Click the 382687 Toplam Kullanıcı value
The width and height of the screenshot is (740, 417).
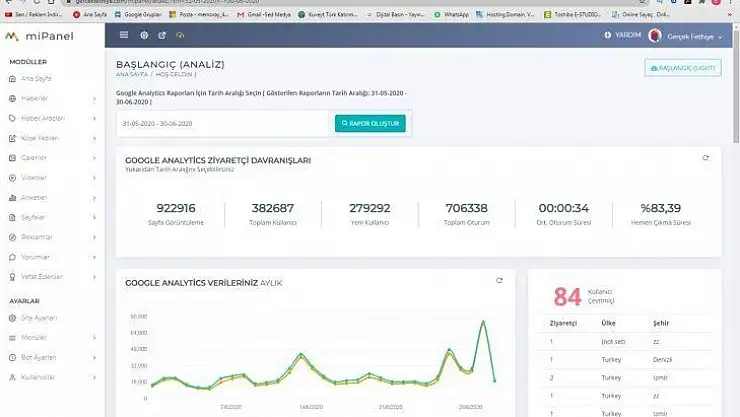pyautogui.click(x=273, y=208)
